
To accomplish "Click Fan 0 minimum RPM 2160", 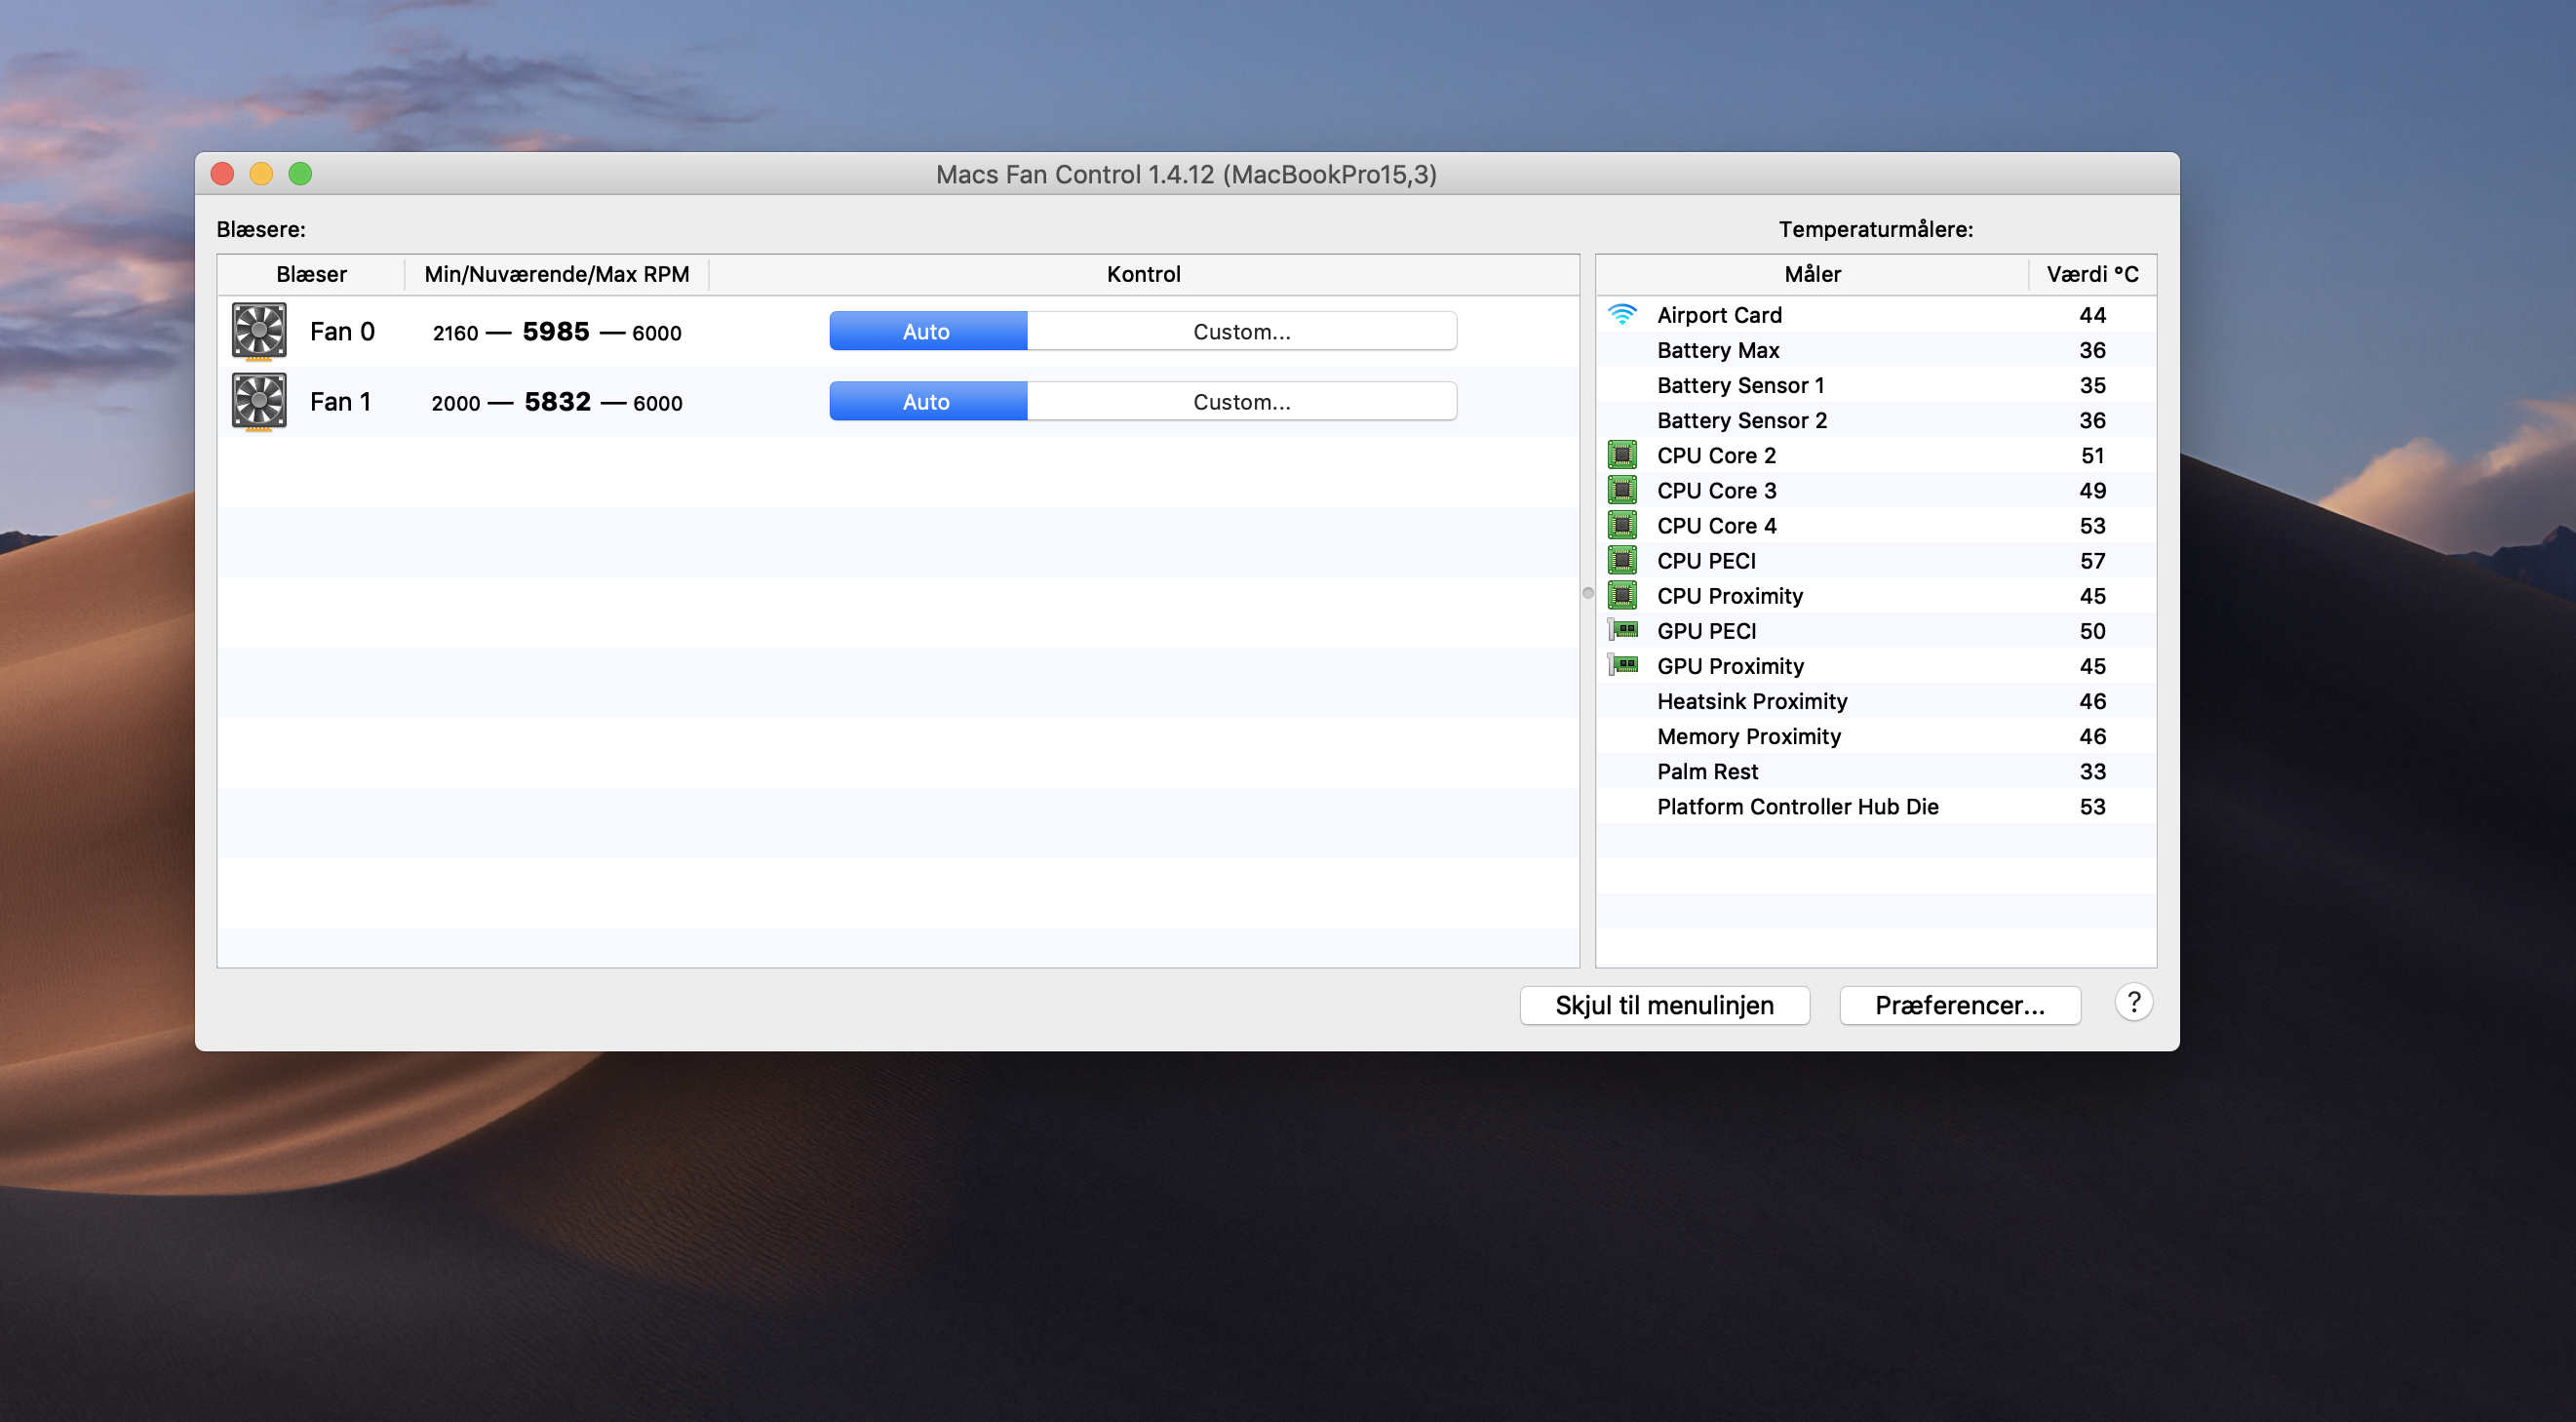I will point(455,333).
